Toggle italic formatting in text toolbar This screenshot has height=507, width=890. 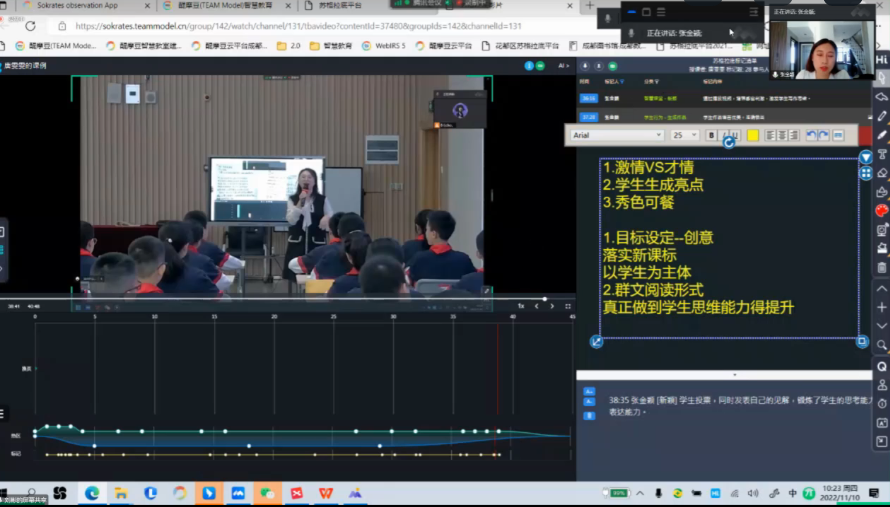[723, 135]
